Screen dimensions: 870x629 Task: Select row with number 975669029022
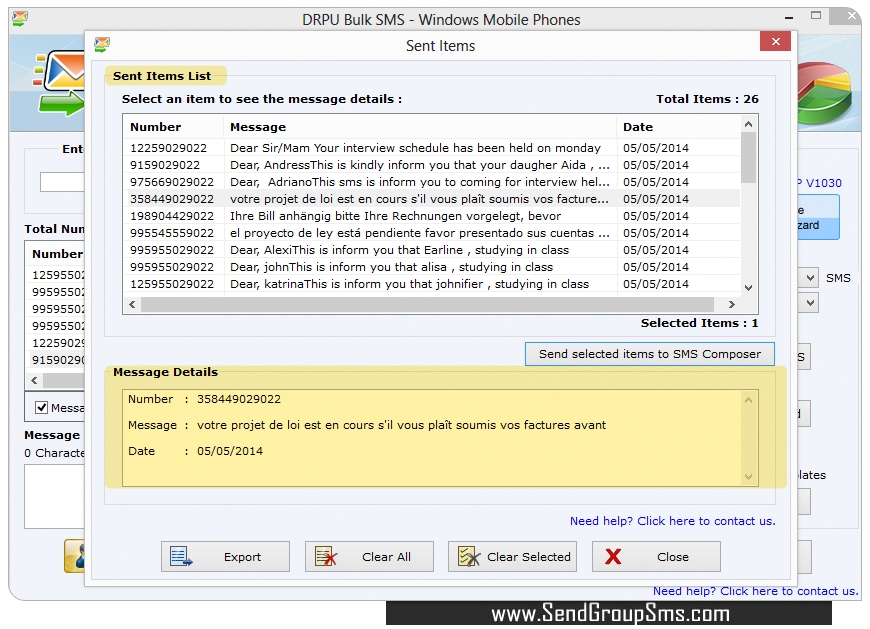coord(432,182)
